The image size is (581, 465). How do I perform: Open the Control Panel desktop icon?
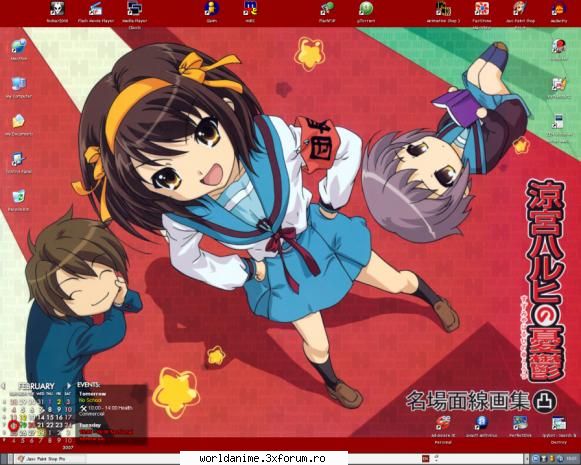coord(19,160)
